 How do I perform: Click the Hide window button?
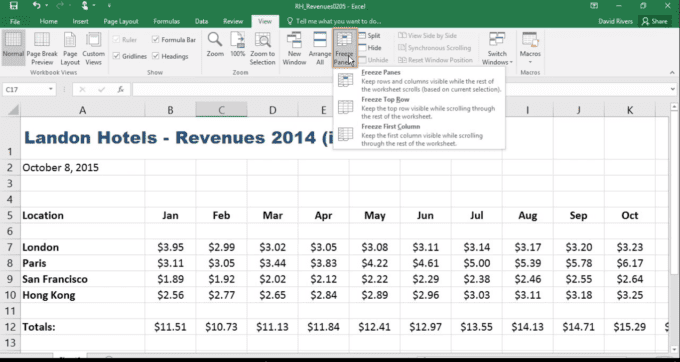[370, 48]
